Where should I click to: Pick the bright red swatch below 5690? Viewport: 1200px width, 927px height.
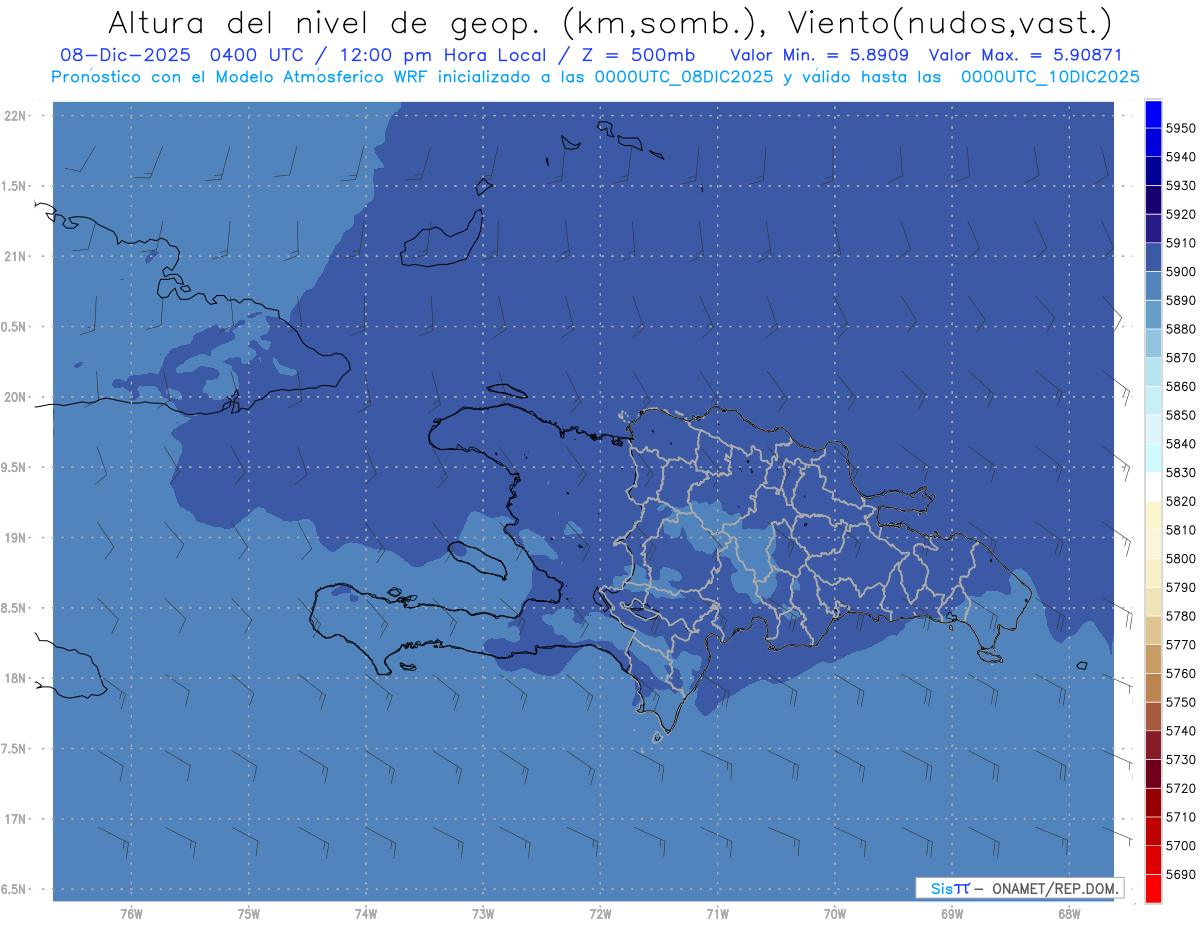[x=1153, y=888]
